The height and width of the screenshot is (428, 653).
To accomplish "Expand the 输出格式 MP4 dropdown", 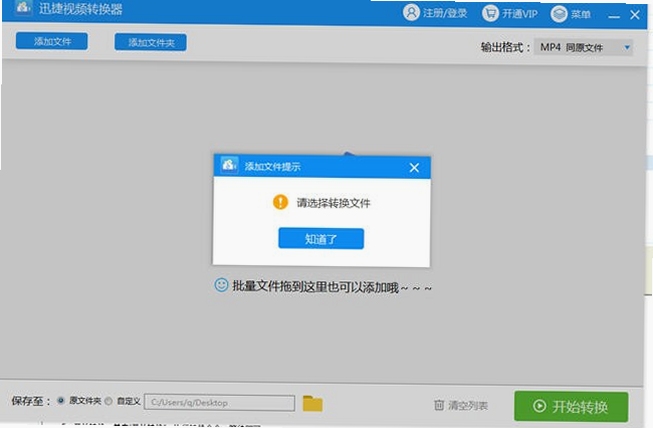I will pyautogui.click(x=583, y=47).
